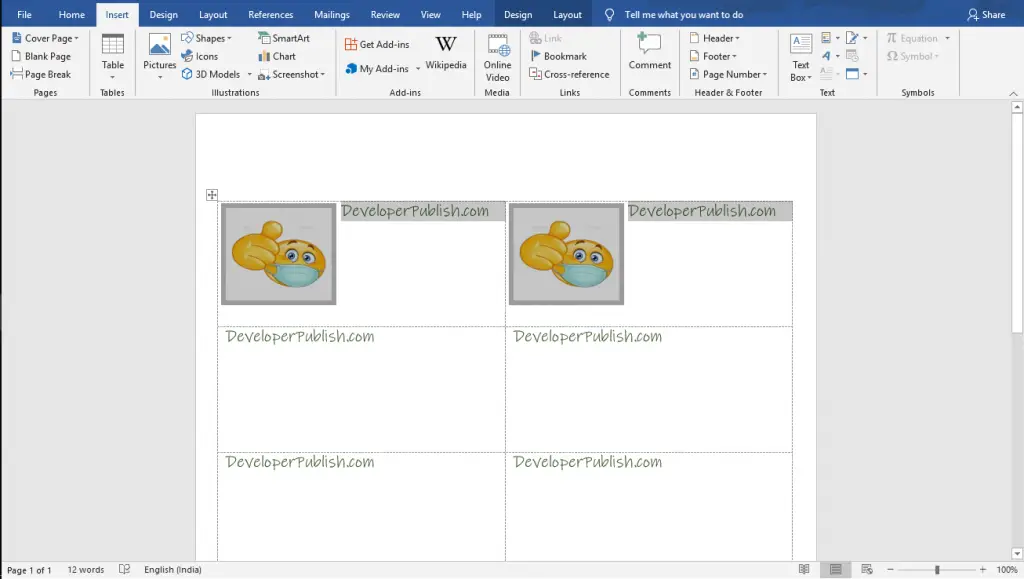Click the proofing errors icon
1024x579 pixels.
(x=125, y=570)
